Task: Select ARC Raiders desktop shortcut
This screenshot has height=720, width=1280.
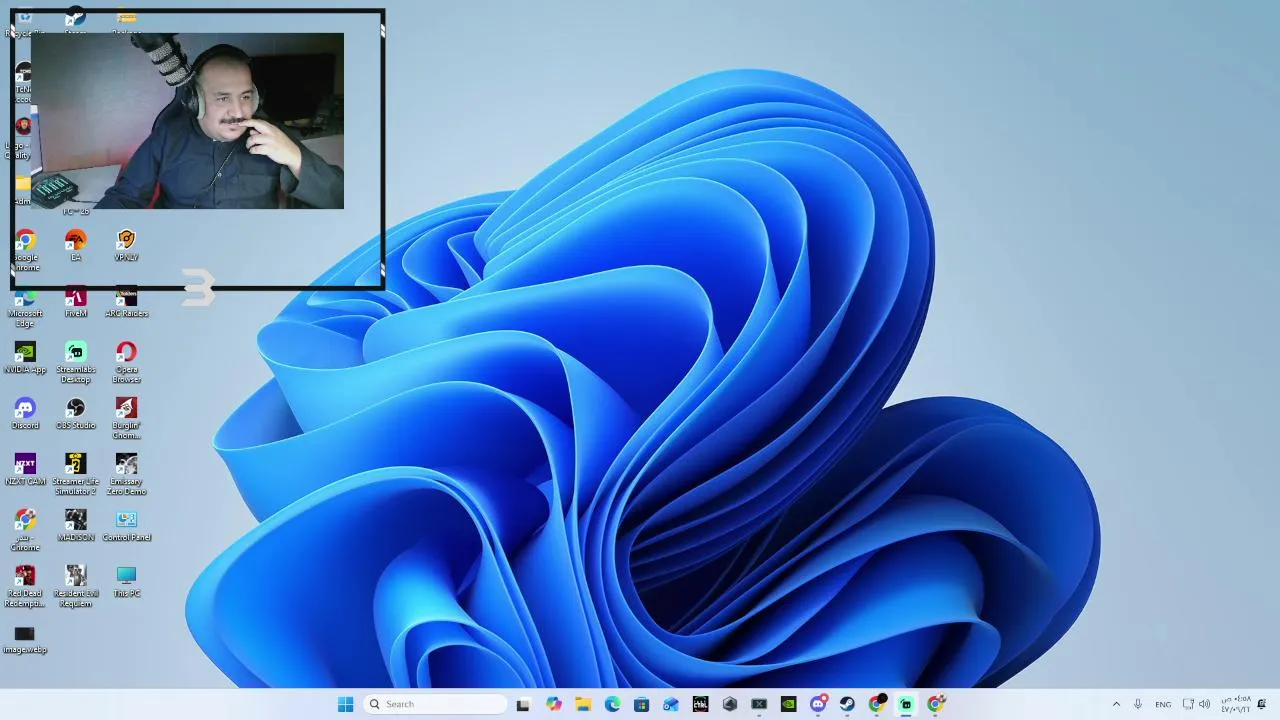Action: [126, 303]
